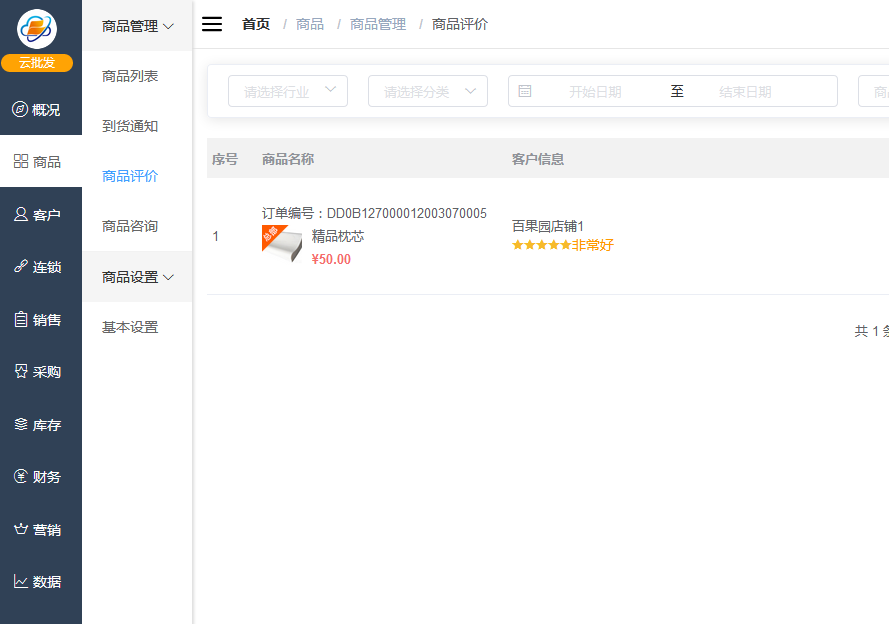Select 商品 in the main sidebar
Screen dimensions: 889x624
point(41,162)
